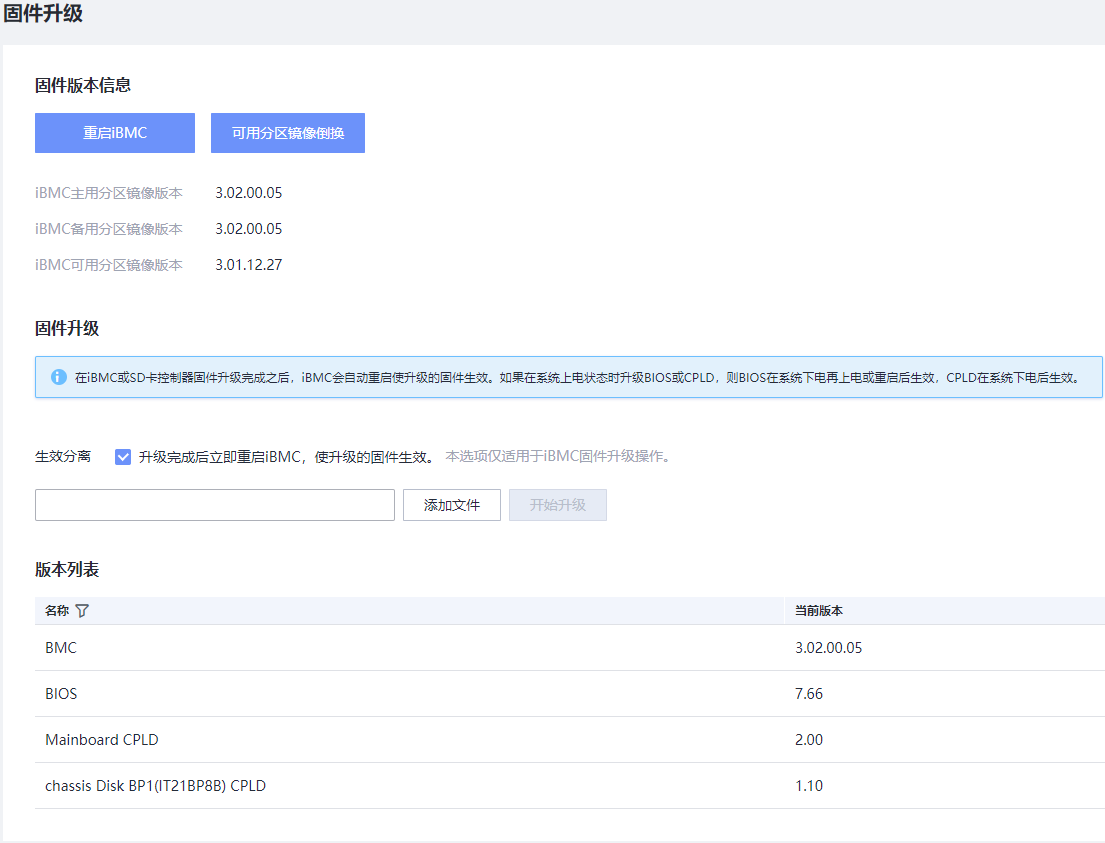This screenshot has width=1105, height=843.
Task: Click the 名称 column header text
Action: coord(57,610)
